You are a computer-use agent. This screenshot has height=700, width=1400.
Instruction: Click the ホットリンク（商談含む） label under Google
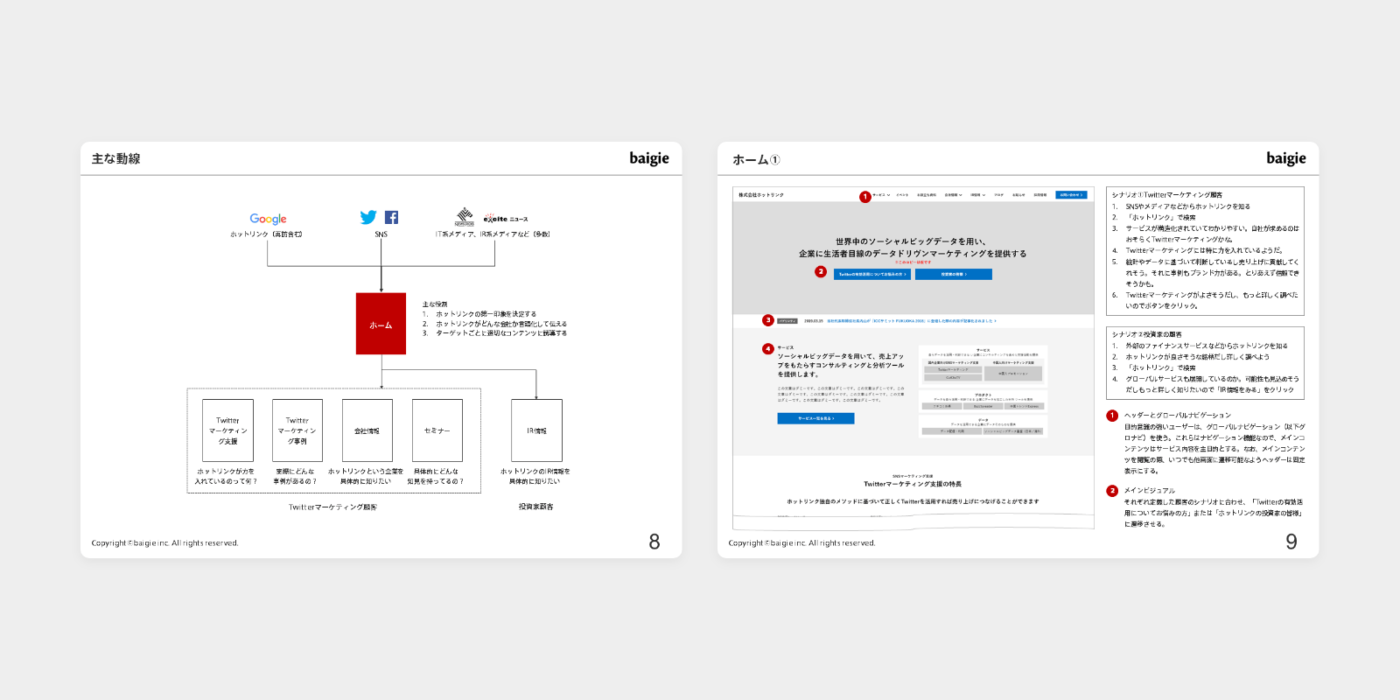pyautogui.click(x=267, y=234)
